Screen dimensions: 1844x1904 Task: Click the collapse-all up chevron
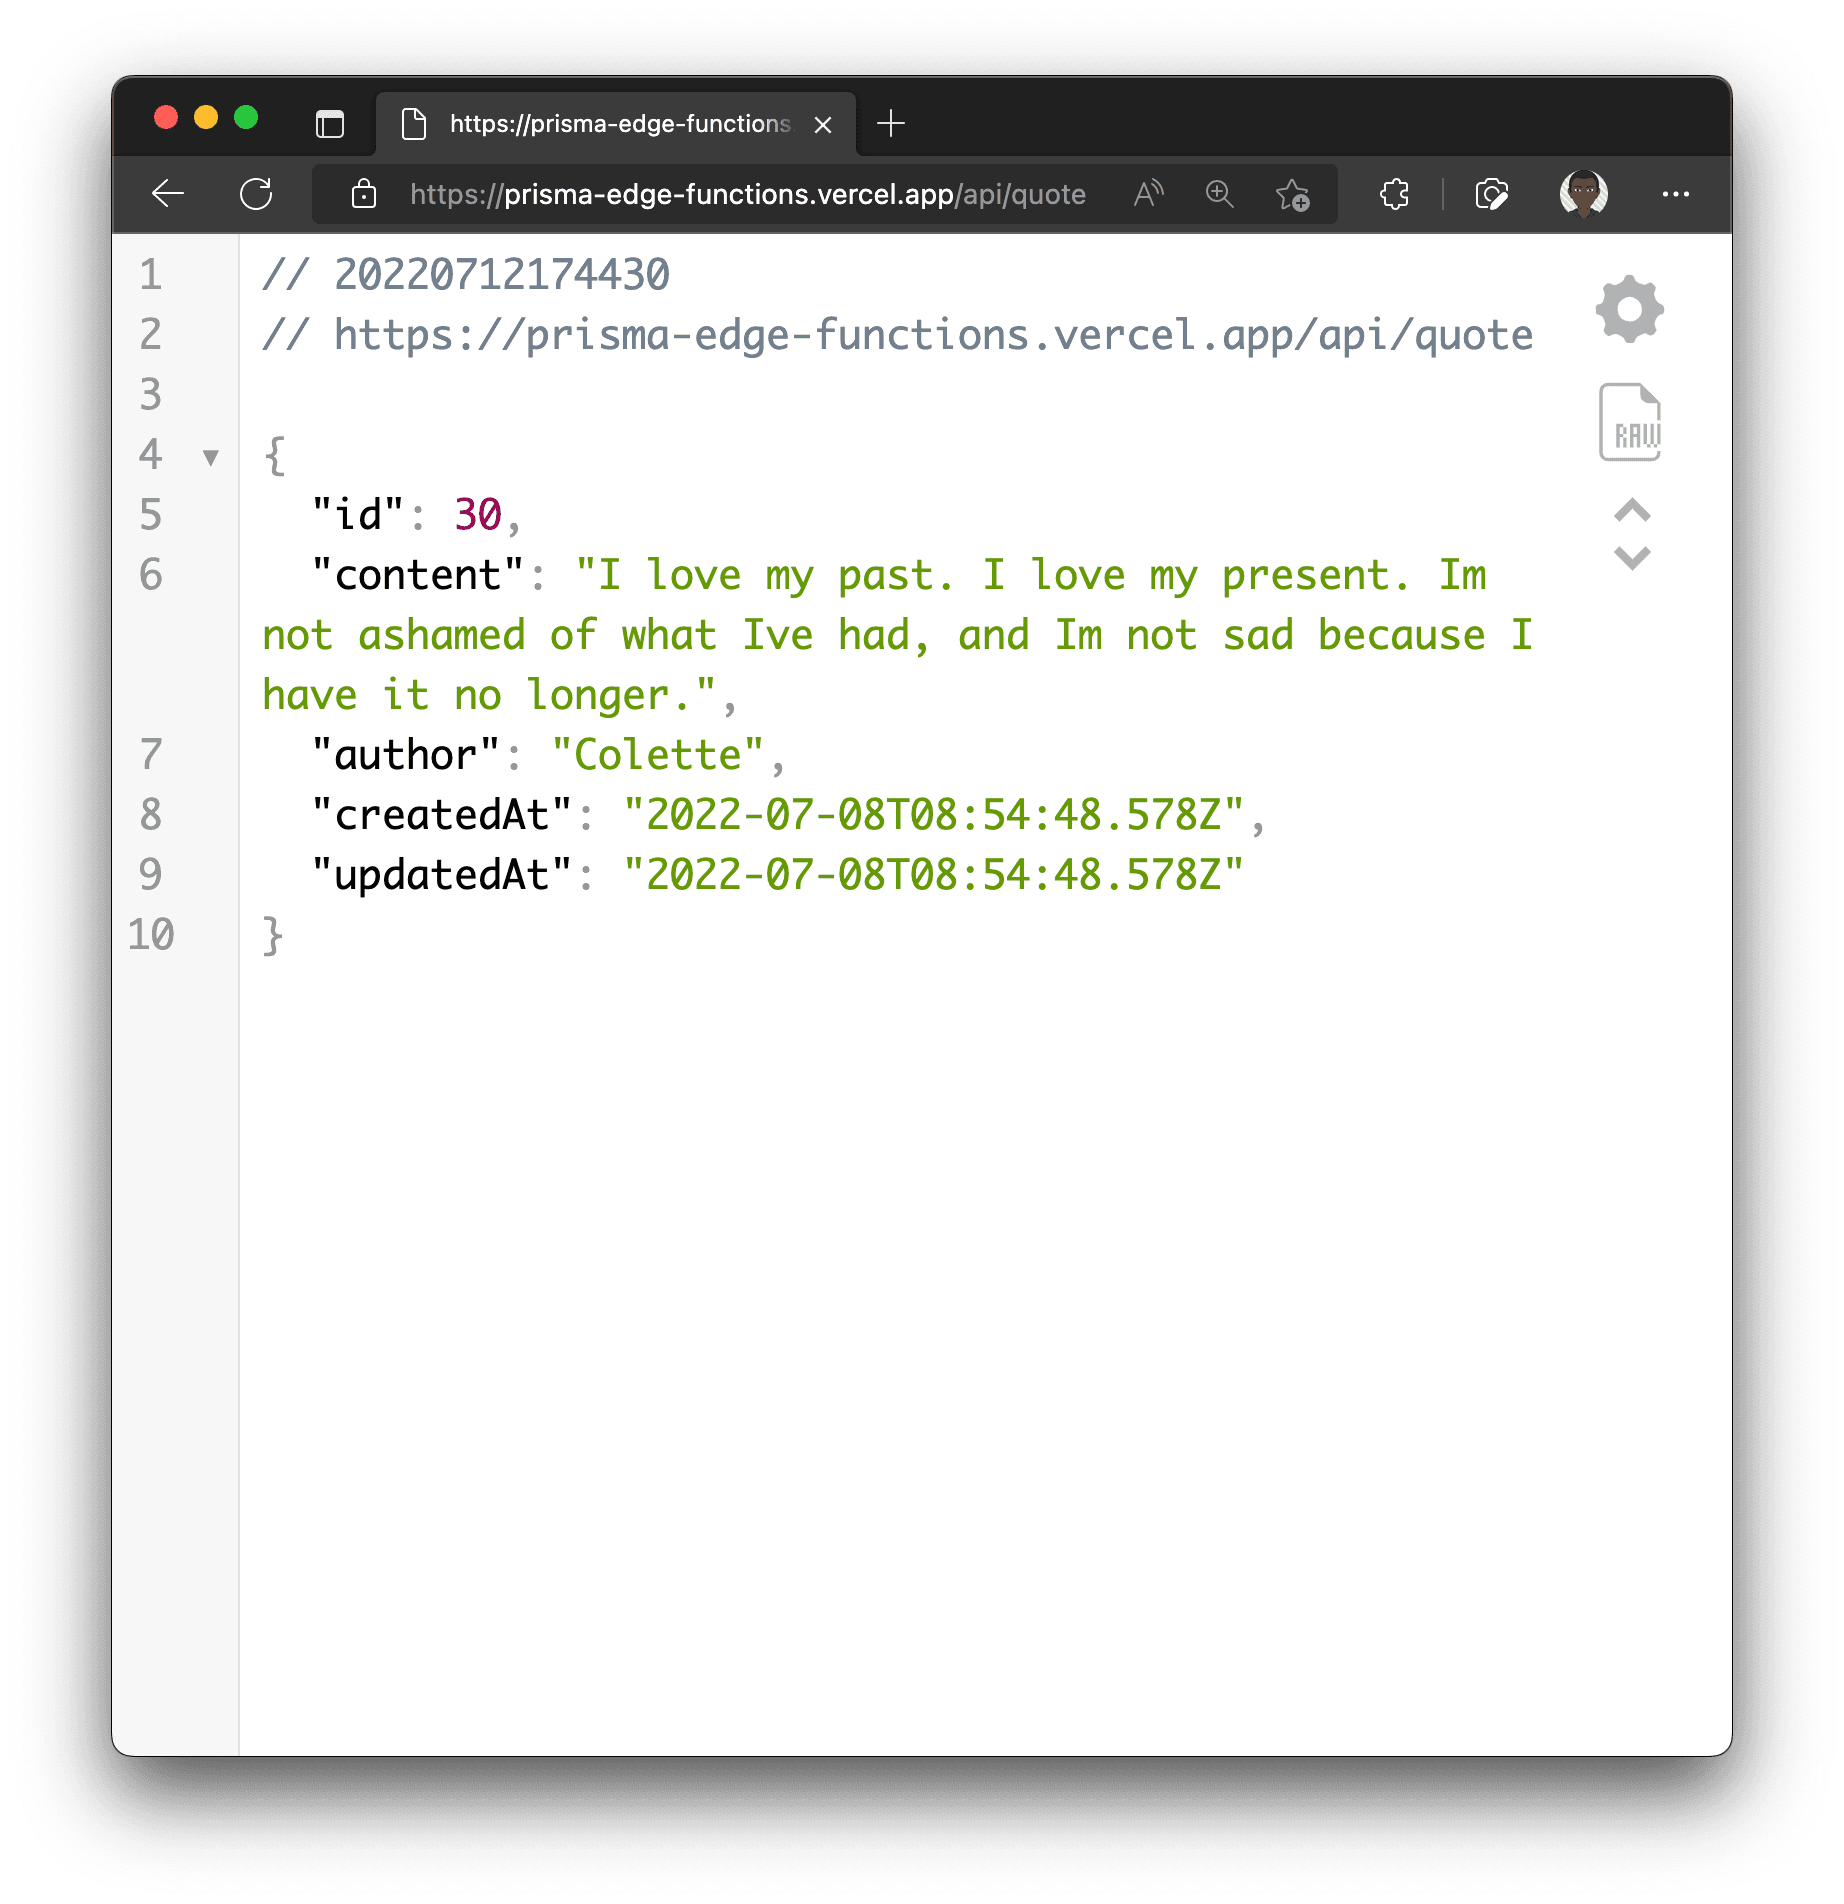[1632, 511]
